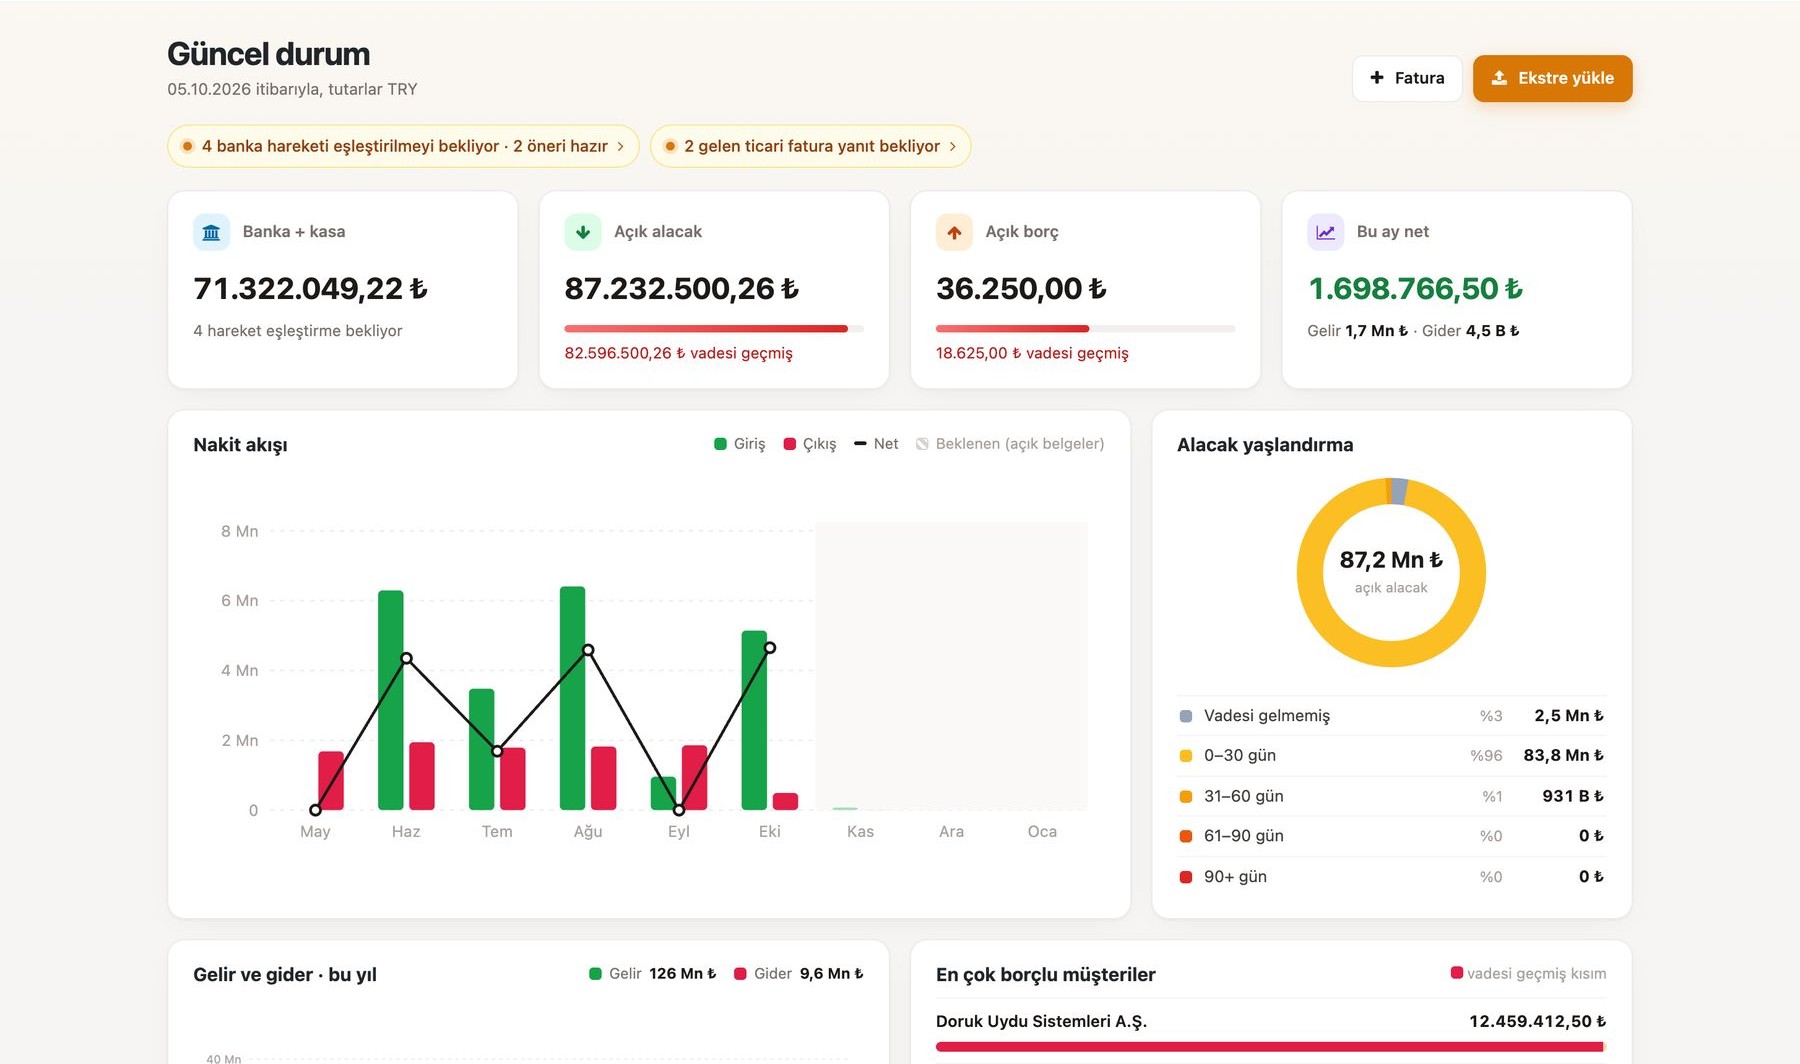The height and width of the screenshot is (1064, 1800).
Task: Click the Eki Net line data point
Action: click(770, 648)
